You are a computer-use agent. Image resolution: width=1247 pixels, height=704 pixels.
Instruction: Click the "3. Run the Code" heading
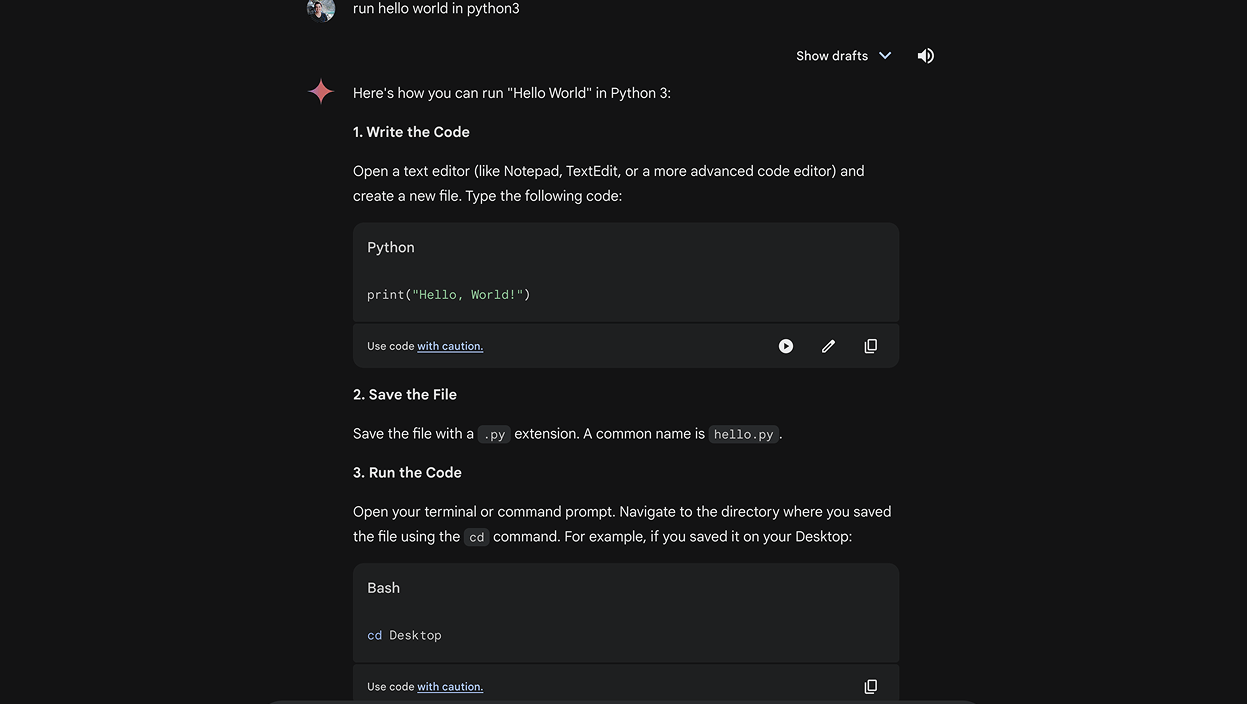407,473
